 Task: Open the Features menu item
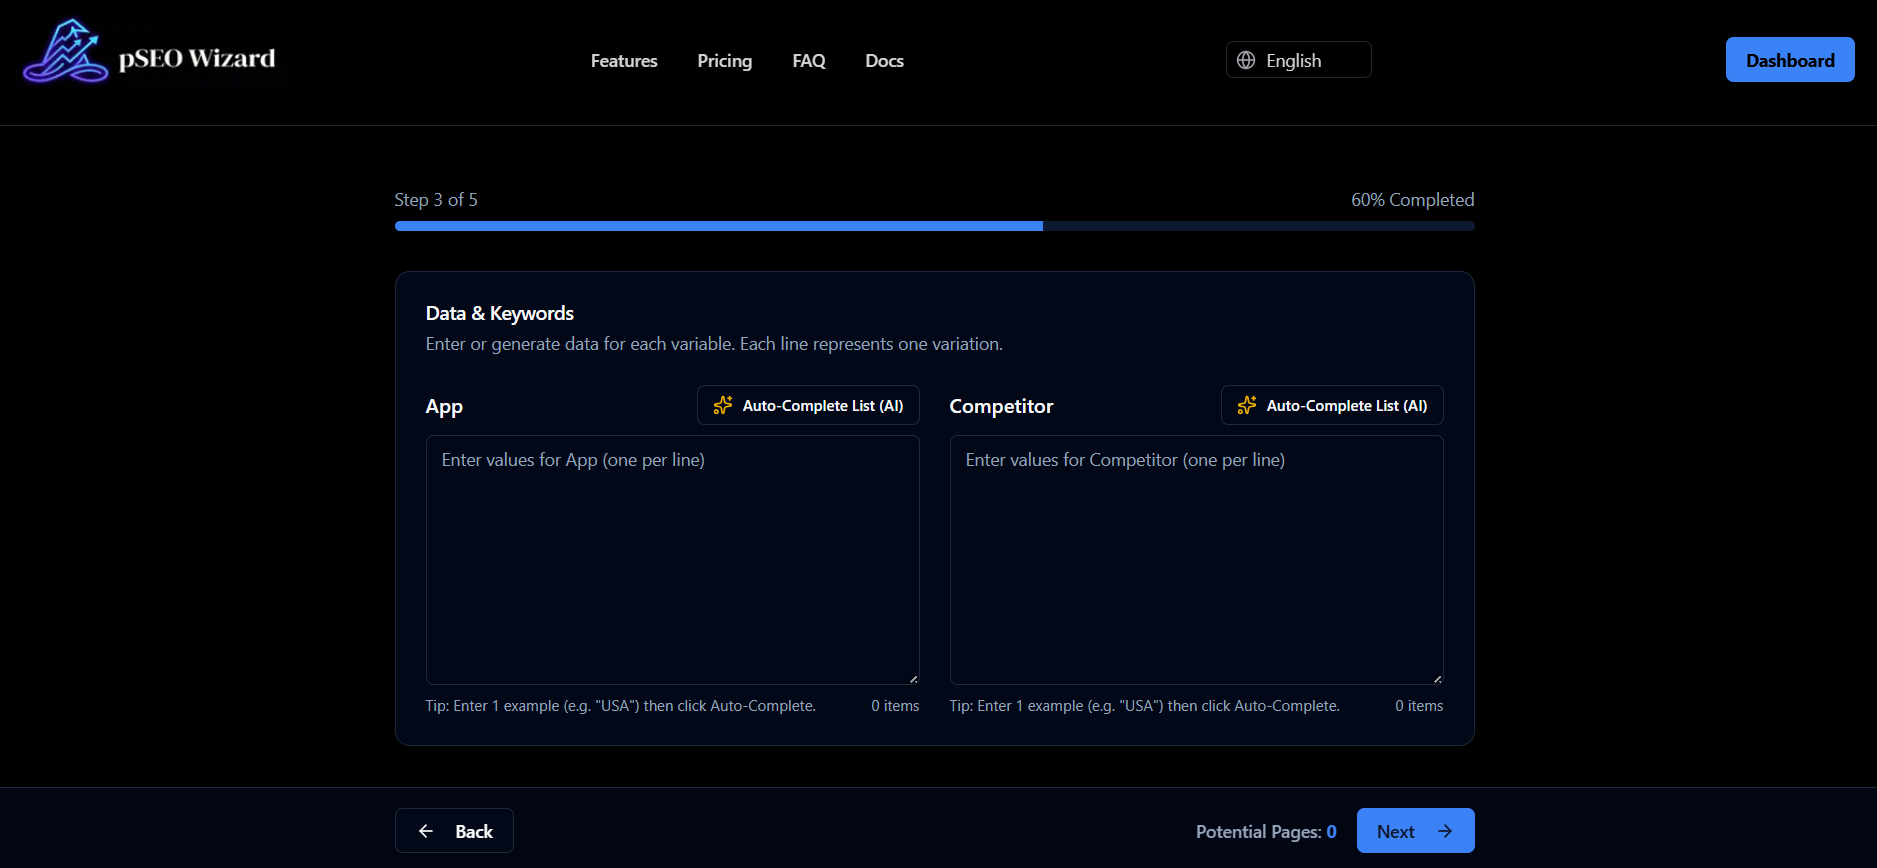624,61
